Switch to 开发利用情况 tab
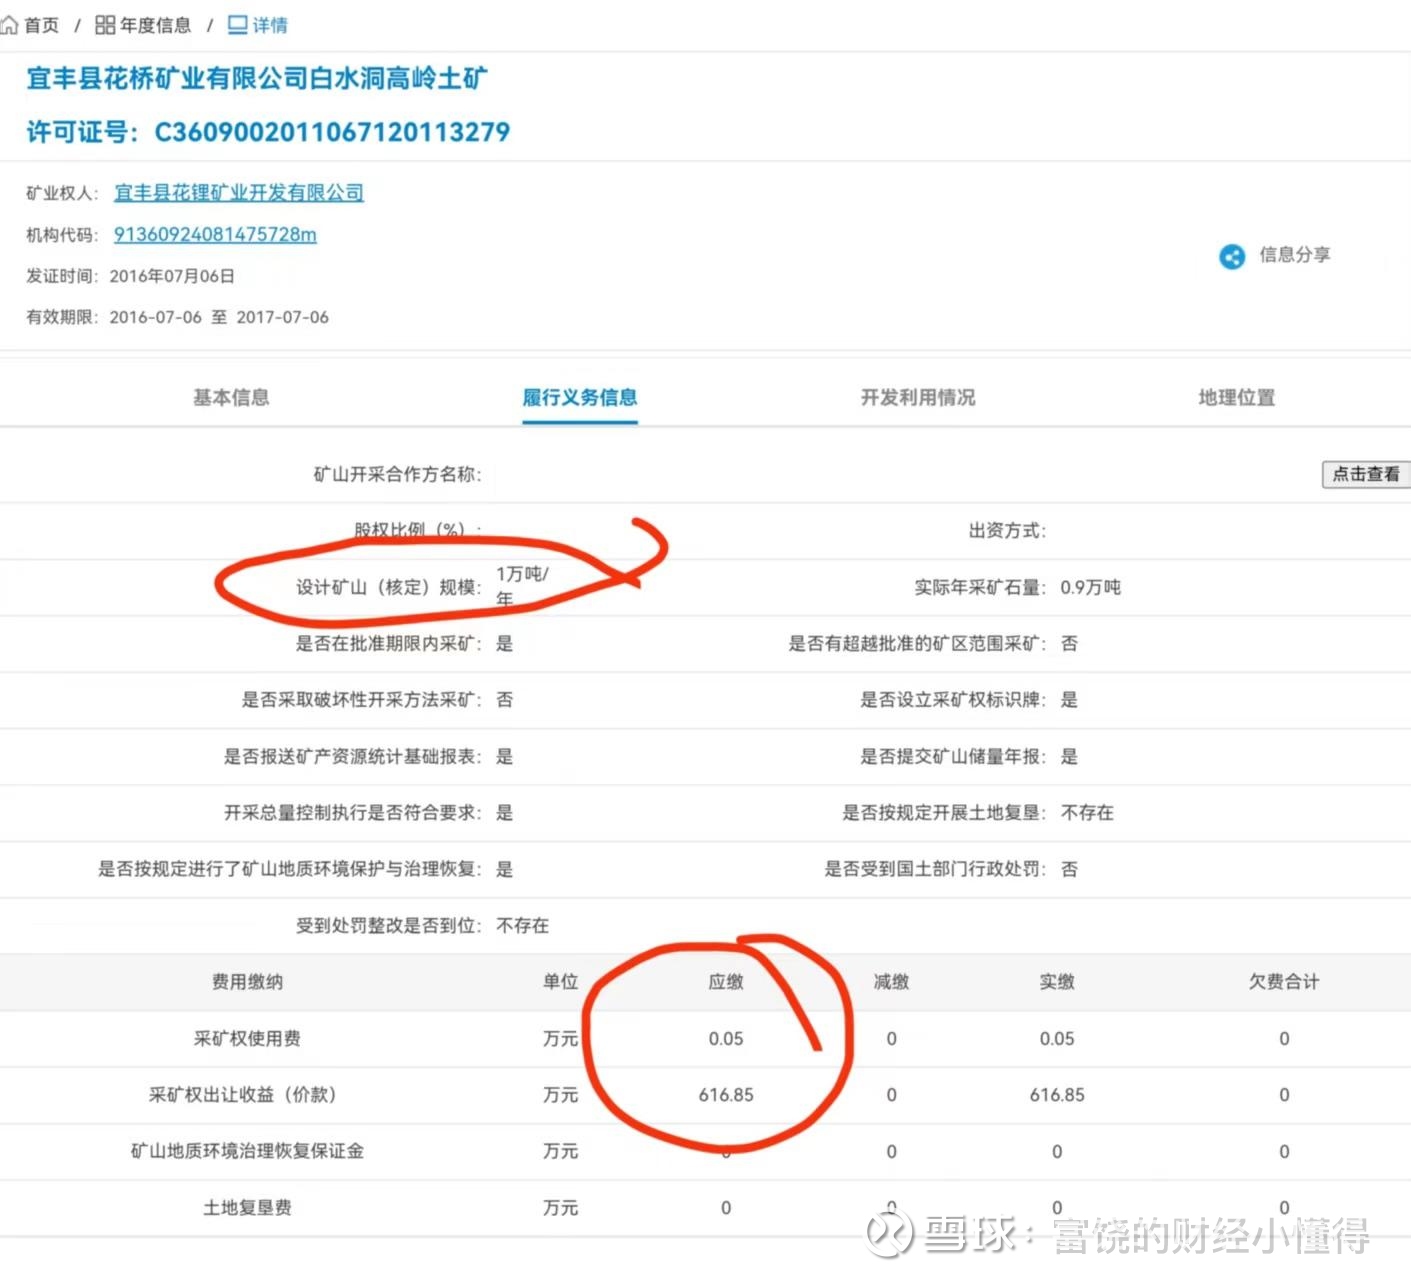The image size is (1411, 1279). [918, 397]
